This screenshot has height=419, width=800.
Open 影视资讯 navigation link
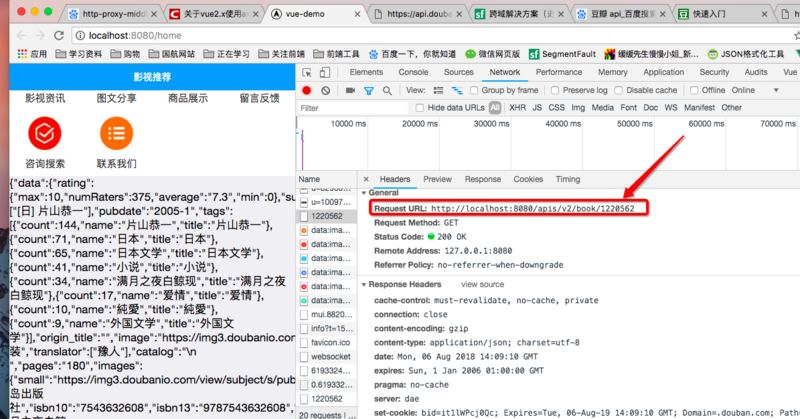click(45, 98)
